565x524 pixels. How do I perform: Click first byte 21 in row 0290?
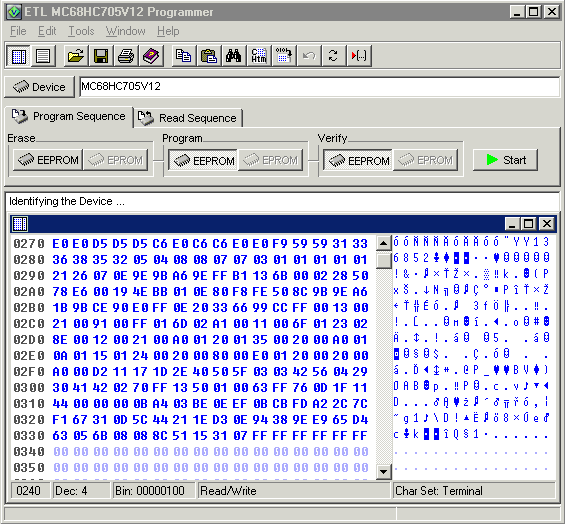click(x=60, y=276)
